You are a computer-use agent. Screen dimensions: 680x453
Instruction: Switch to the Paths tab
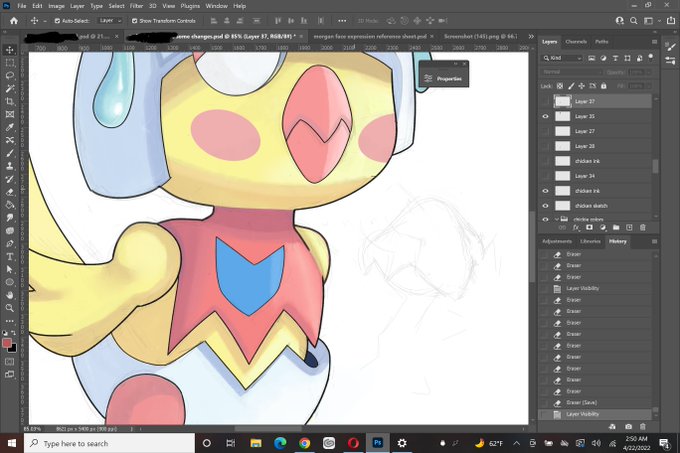[x=602, y=42]
